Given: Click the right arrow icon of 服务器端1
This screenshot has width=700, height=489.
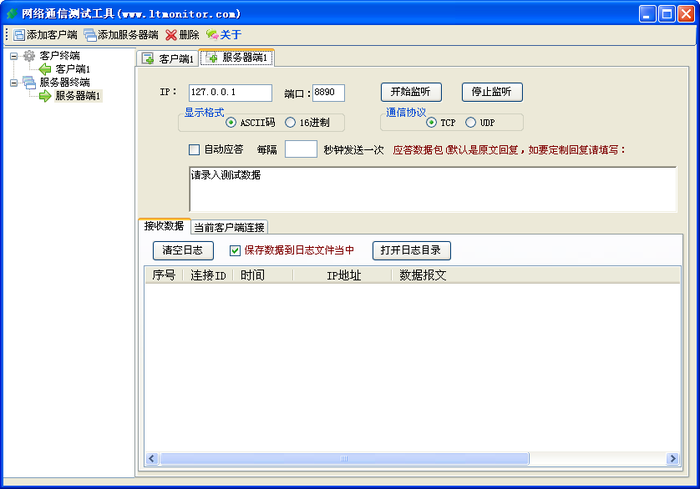Looking at the screenshot, I should pyautogui.click(x=45, y=96).
